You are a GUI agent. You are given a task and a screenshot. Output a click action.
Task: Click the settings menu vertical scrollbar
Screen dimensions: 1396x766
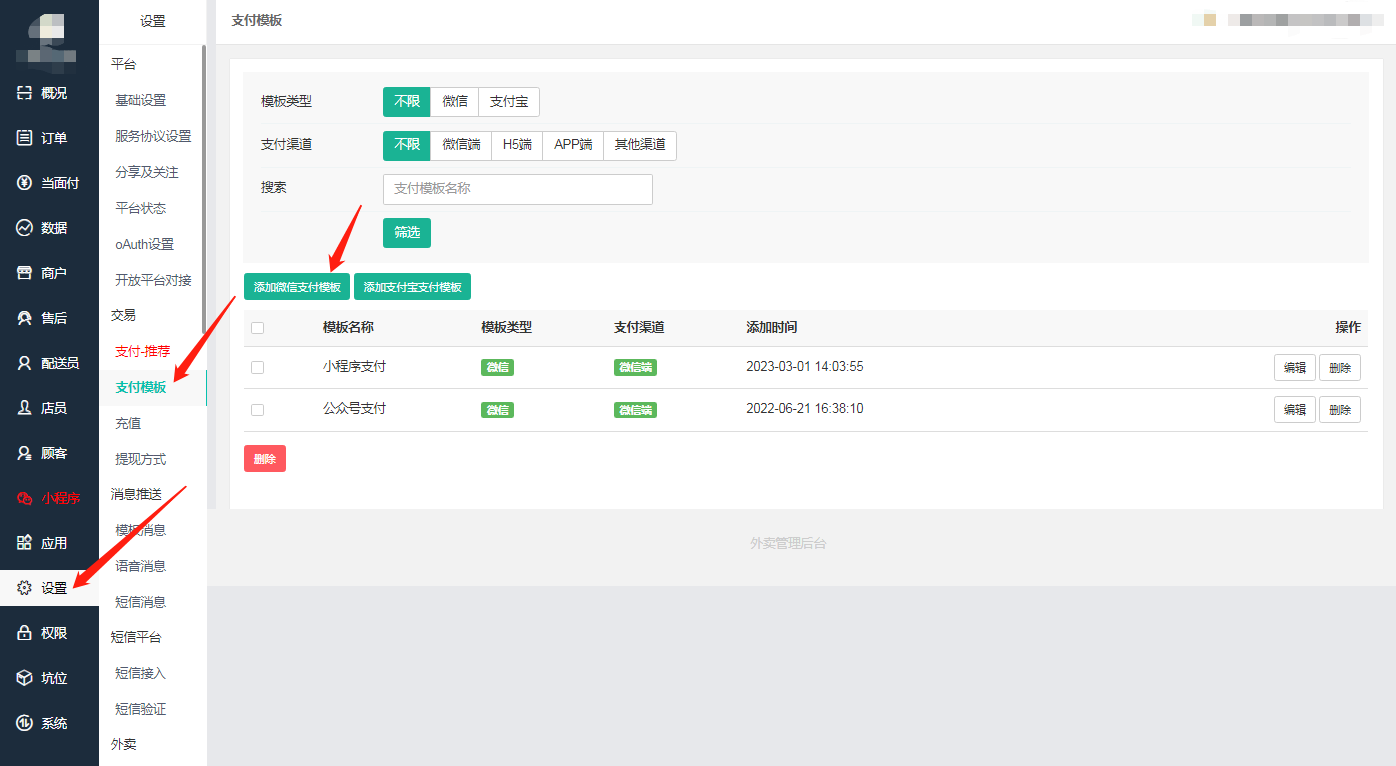click(x=204, y=190)
